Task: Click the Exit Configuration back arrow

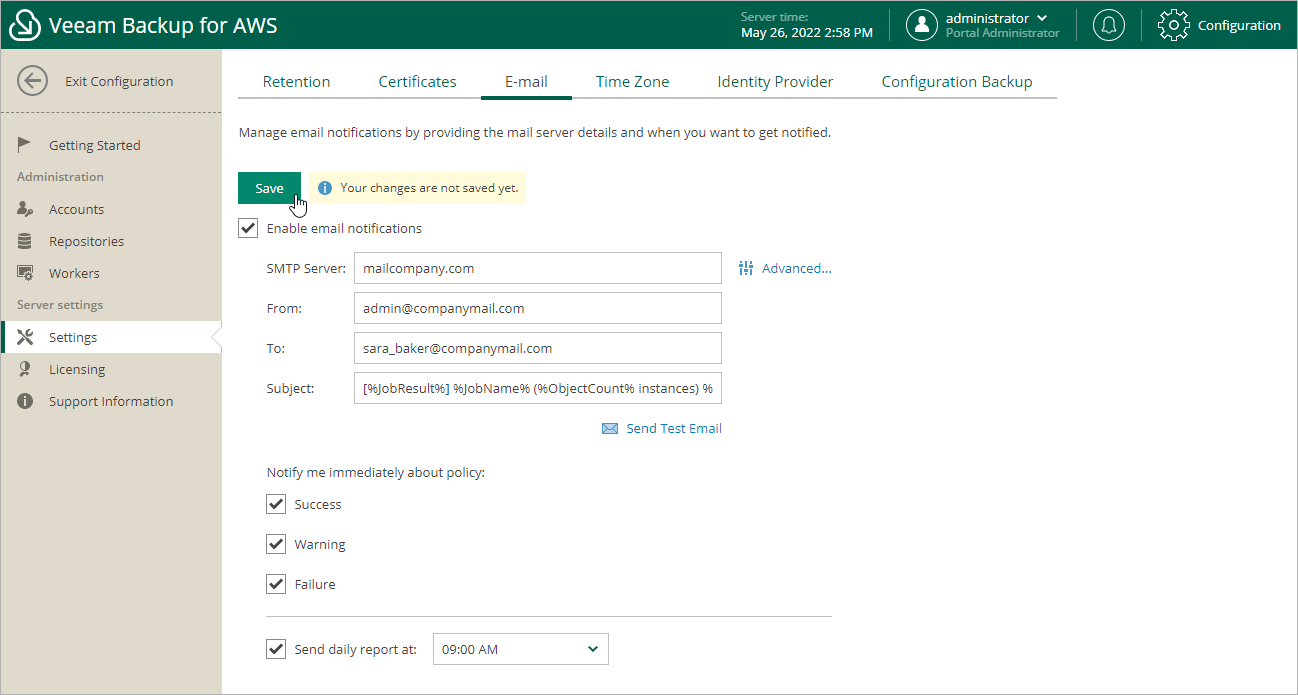Action: 33,81
